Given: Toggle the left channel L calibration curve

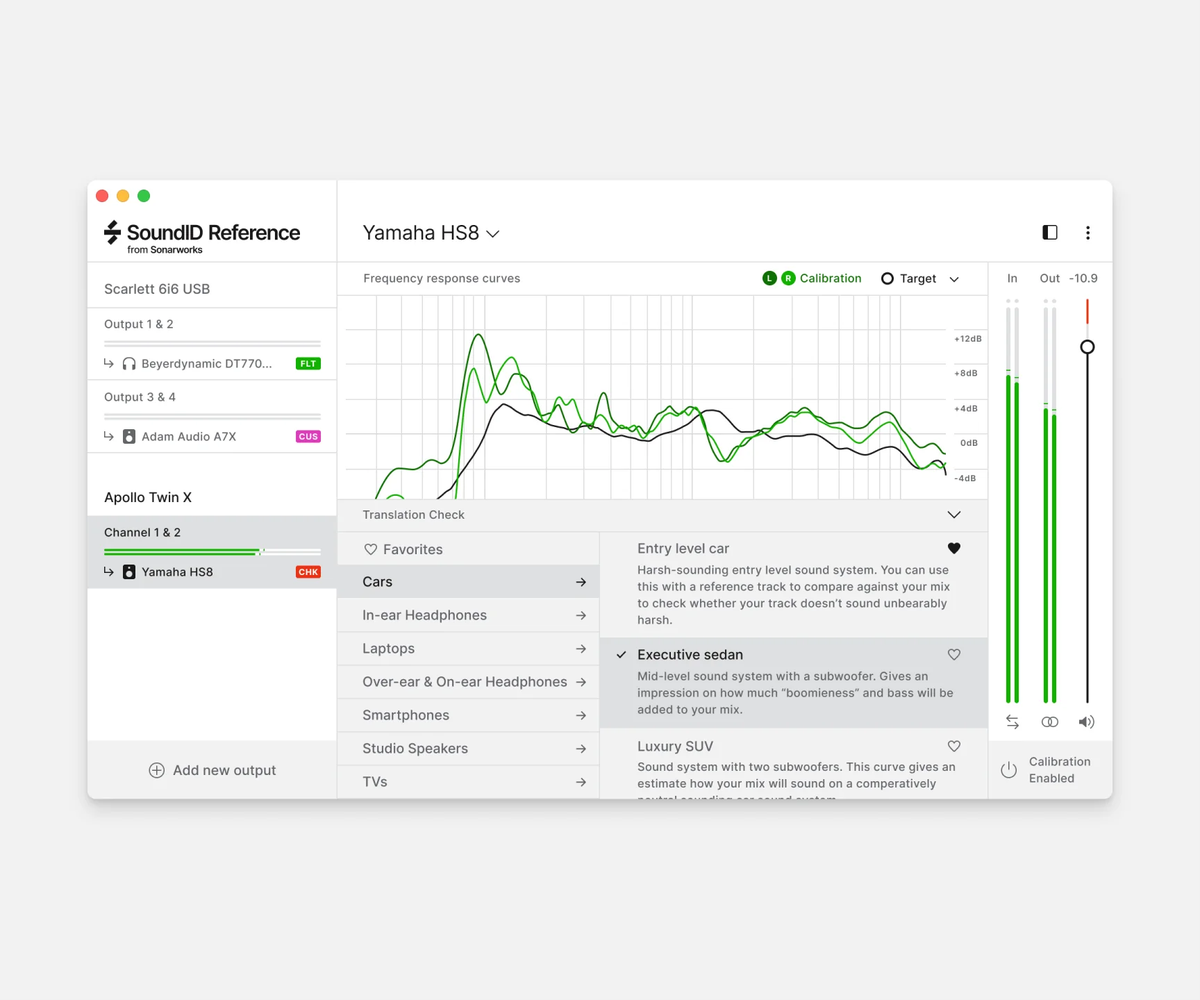Looking at the screenshot, I should (769, 279).
